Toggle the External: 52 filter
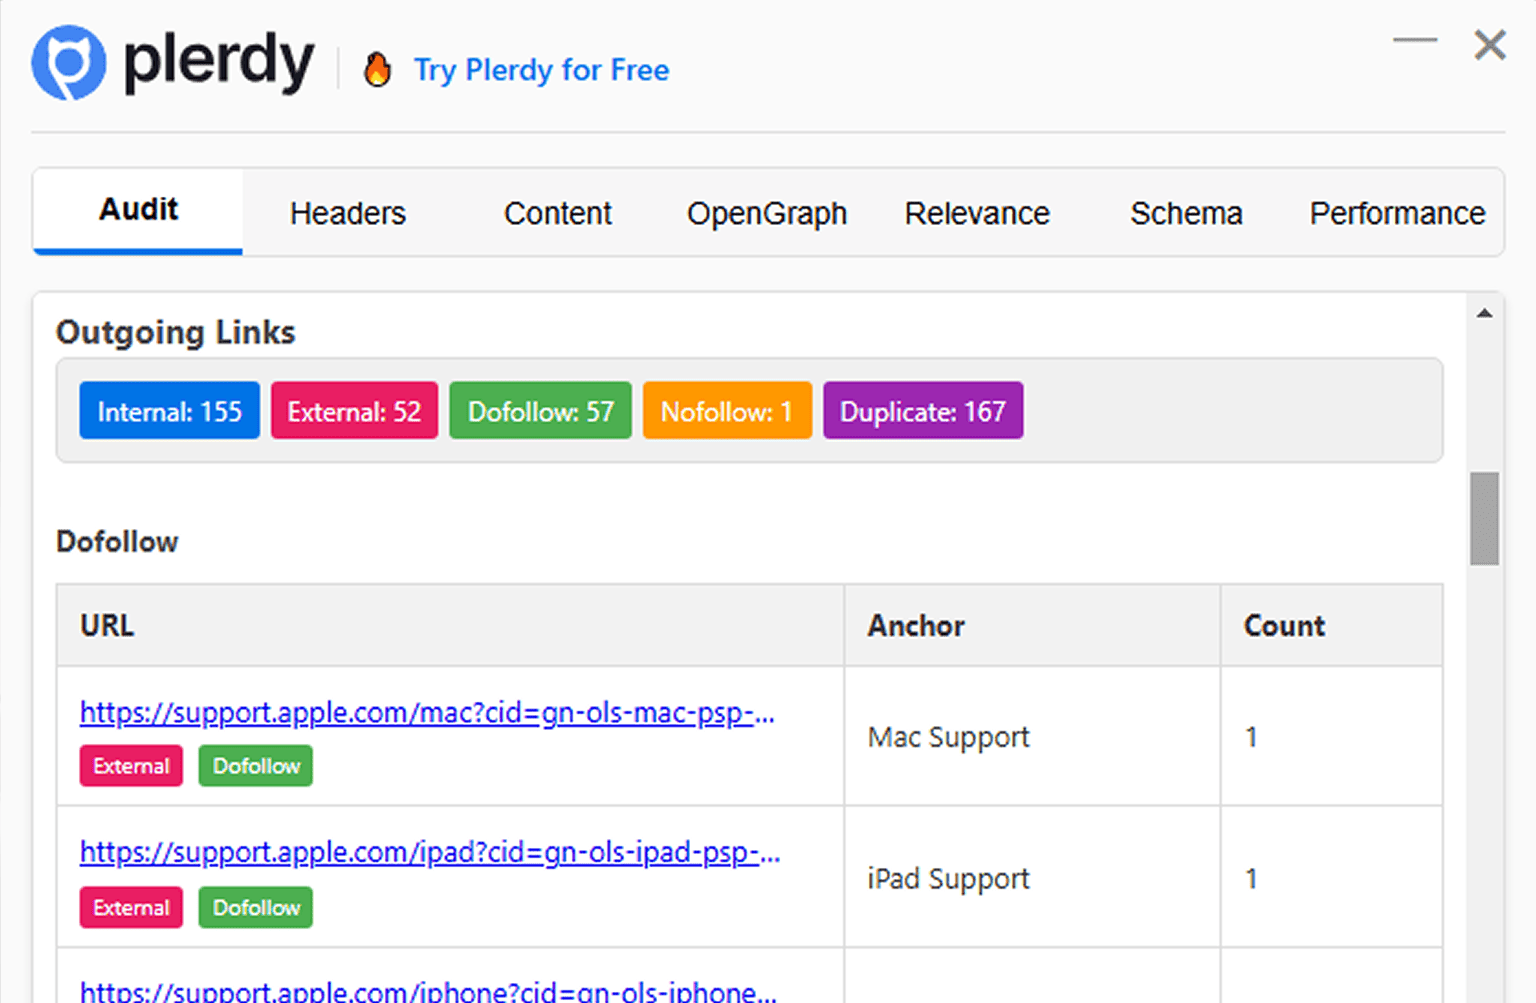The height and width of the screenshot is (1003, 1536). 354,410
